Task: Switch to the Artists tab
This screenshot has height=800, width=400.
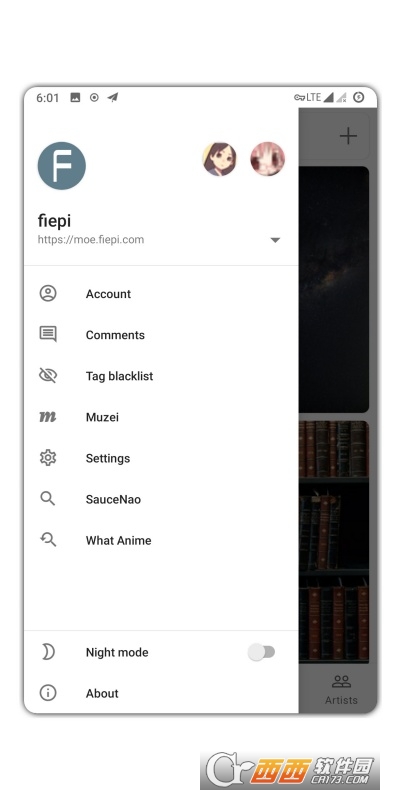Action: point(341,689)
